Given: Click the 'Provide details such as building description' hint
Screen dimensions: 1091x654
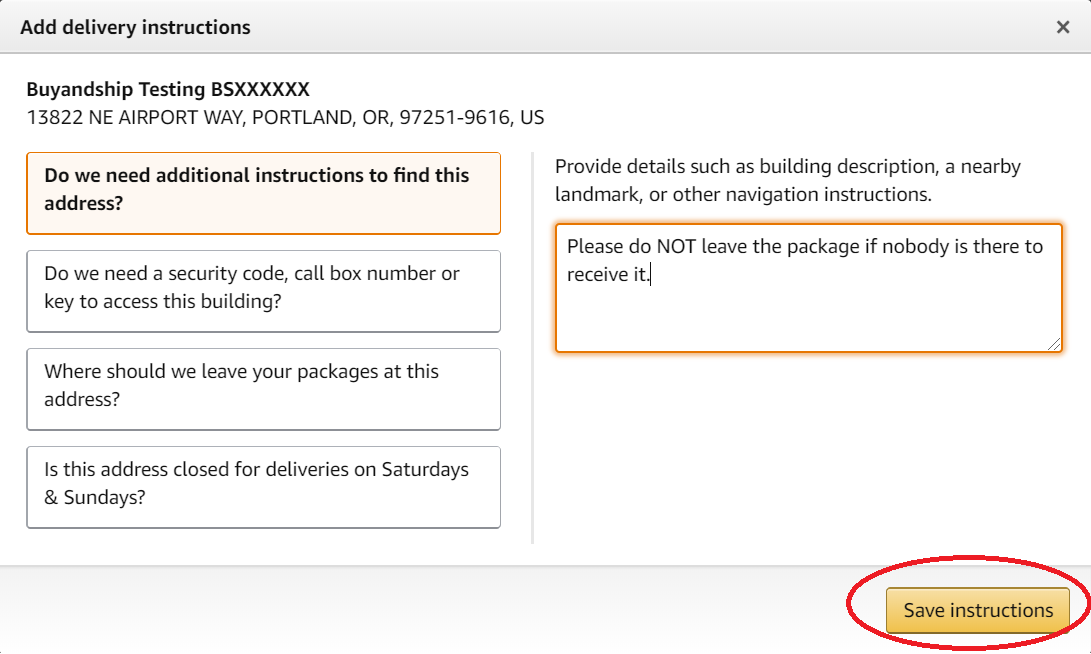Looking at the screenshot, I should [788, 167].
